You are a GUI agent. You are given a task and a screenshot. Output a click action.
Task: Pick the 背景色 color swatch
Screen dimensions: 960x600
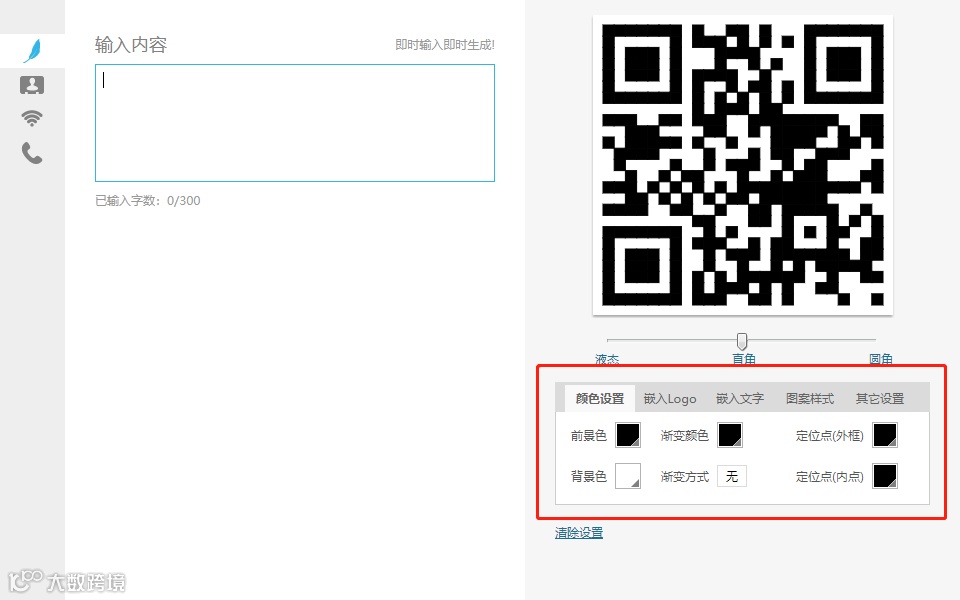point(628,476)
